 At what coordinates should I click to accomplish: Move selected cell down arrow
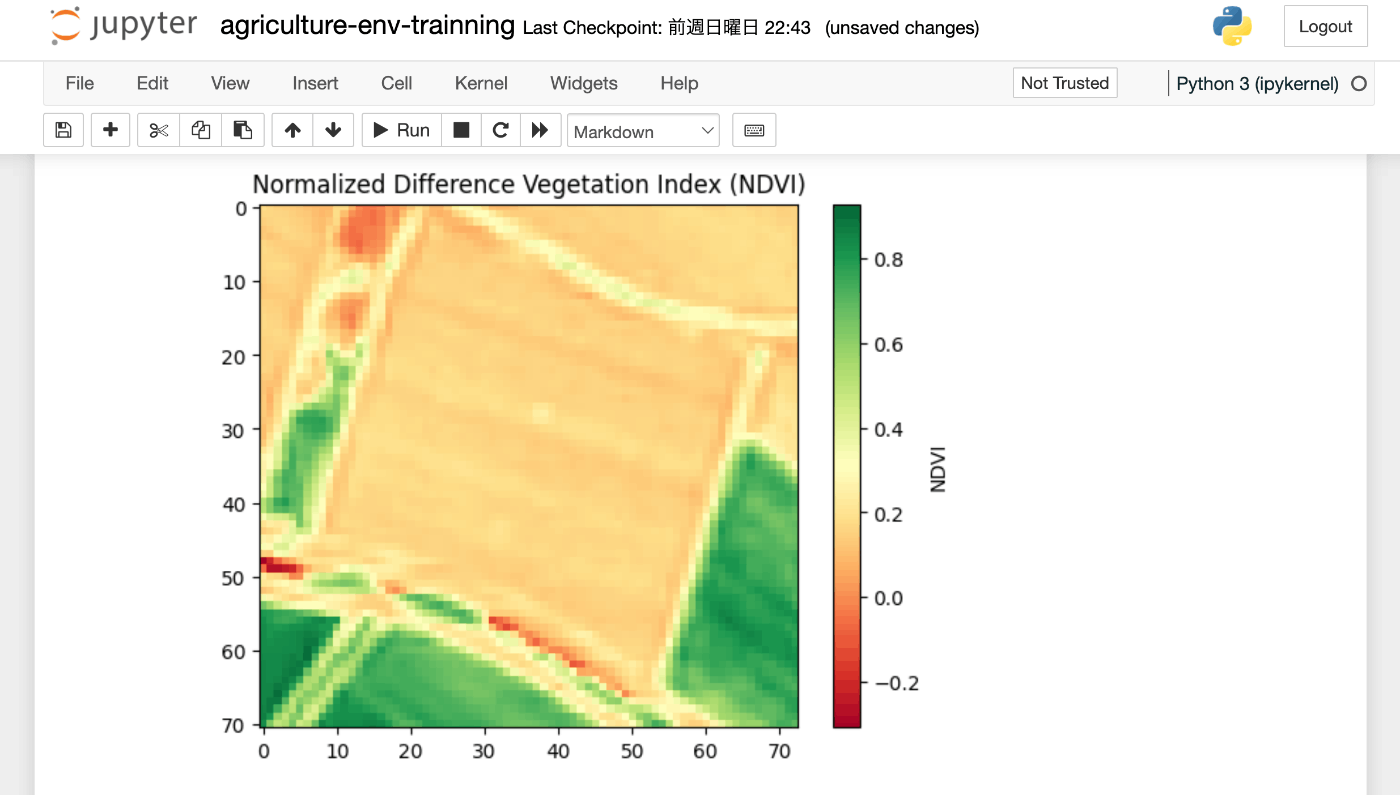(333, 130)
